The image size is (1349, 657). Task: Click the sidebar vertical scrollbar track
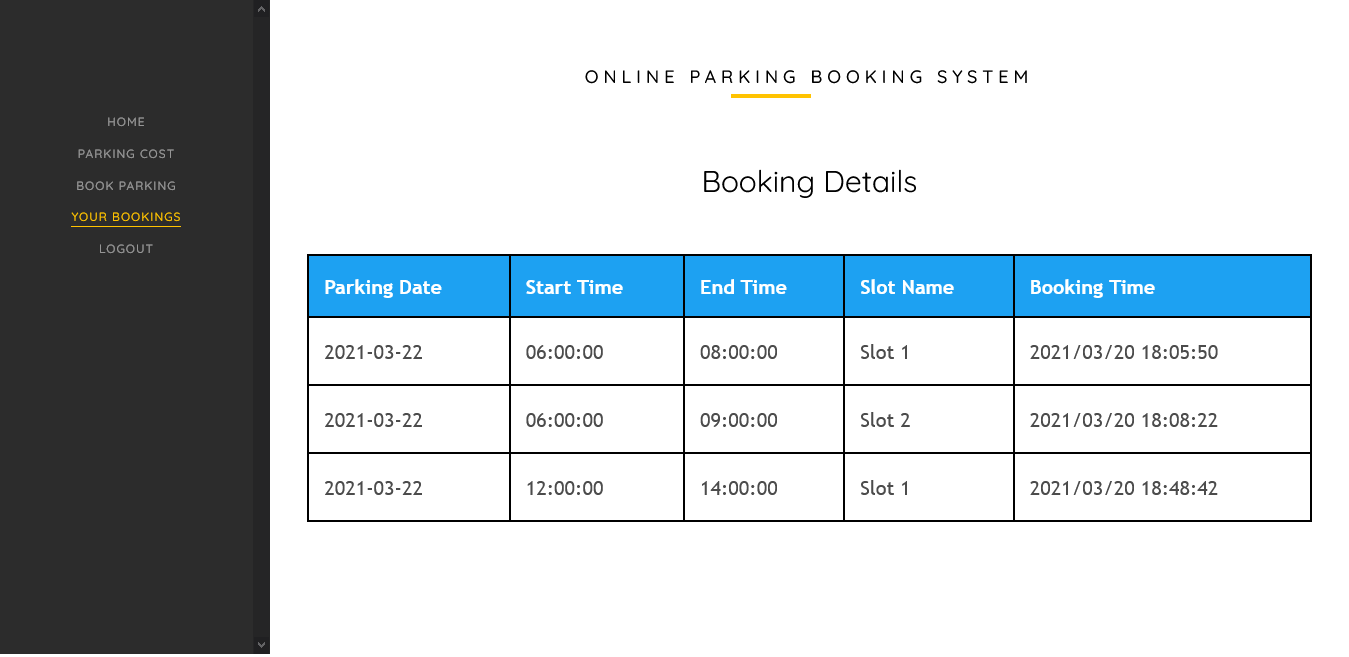pyautogui.click(x=262, y=330)
